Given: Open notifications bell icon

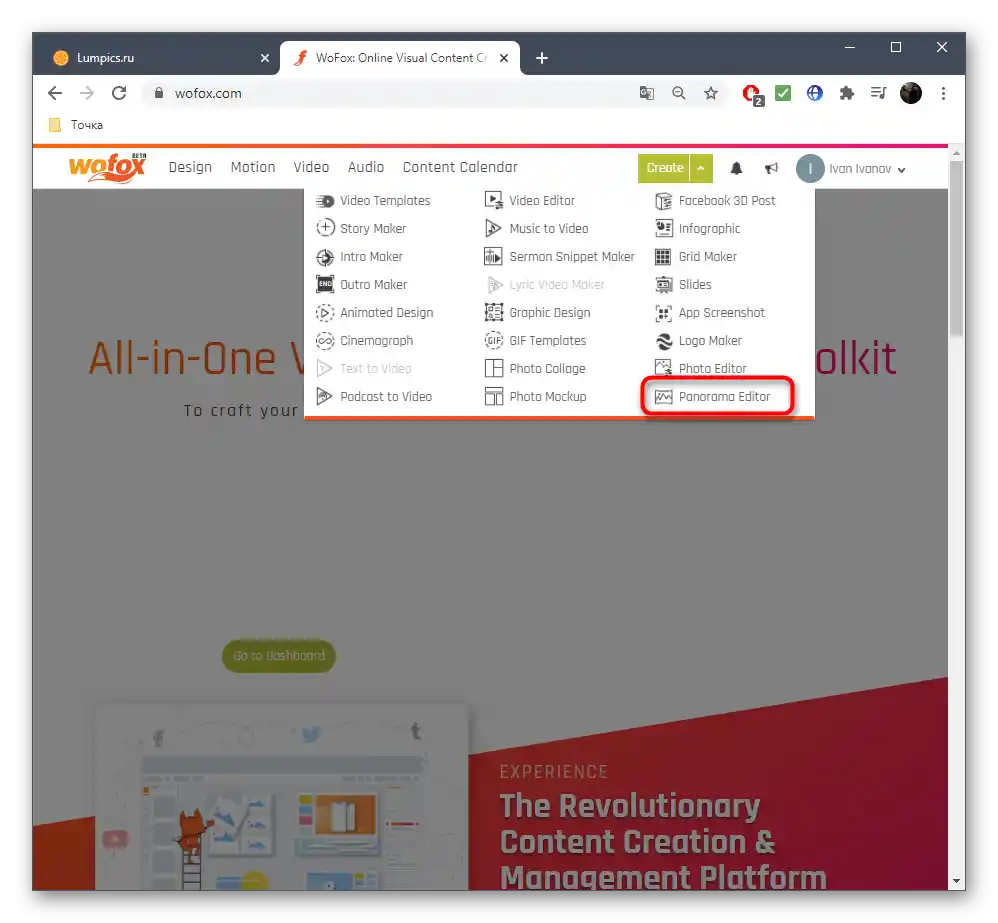Looking at the screenshot, I should coord(736,168).
